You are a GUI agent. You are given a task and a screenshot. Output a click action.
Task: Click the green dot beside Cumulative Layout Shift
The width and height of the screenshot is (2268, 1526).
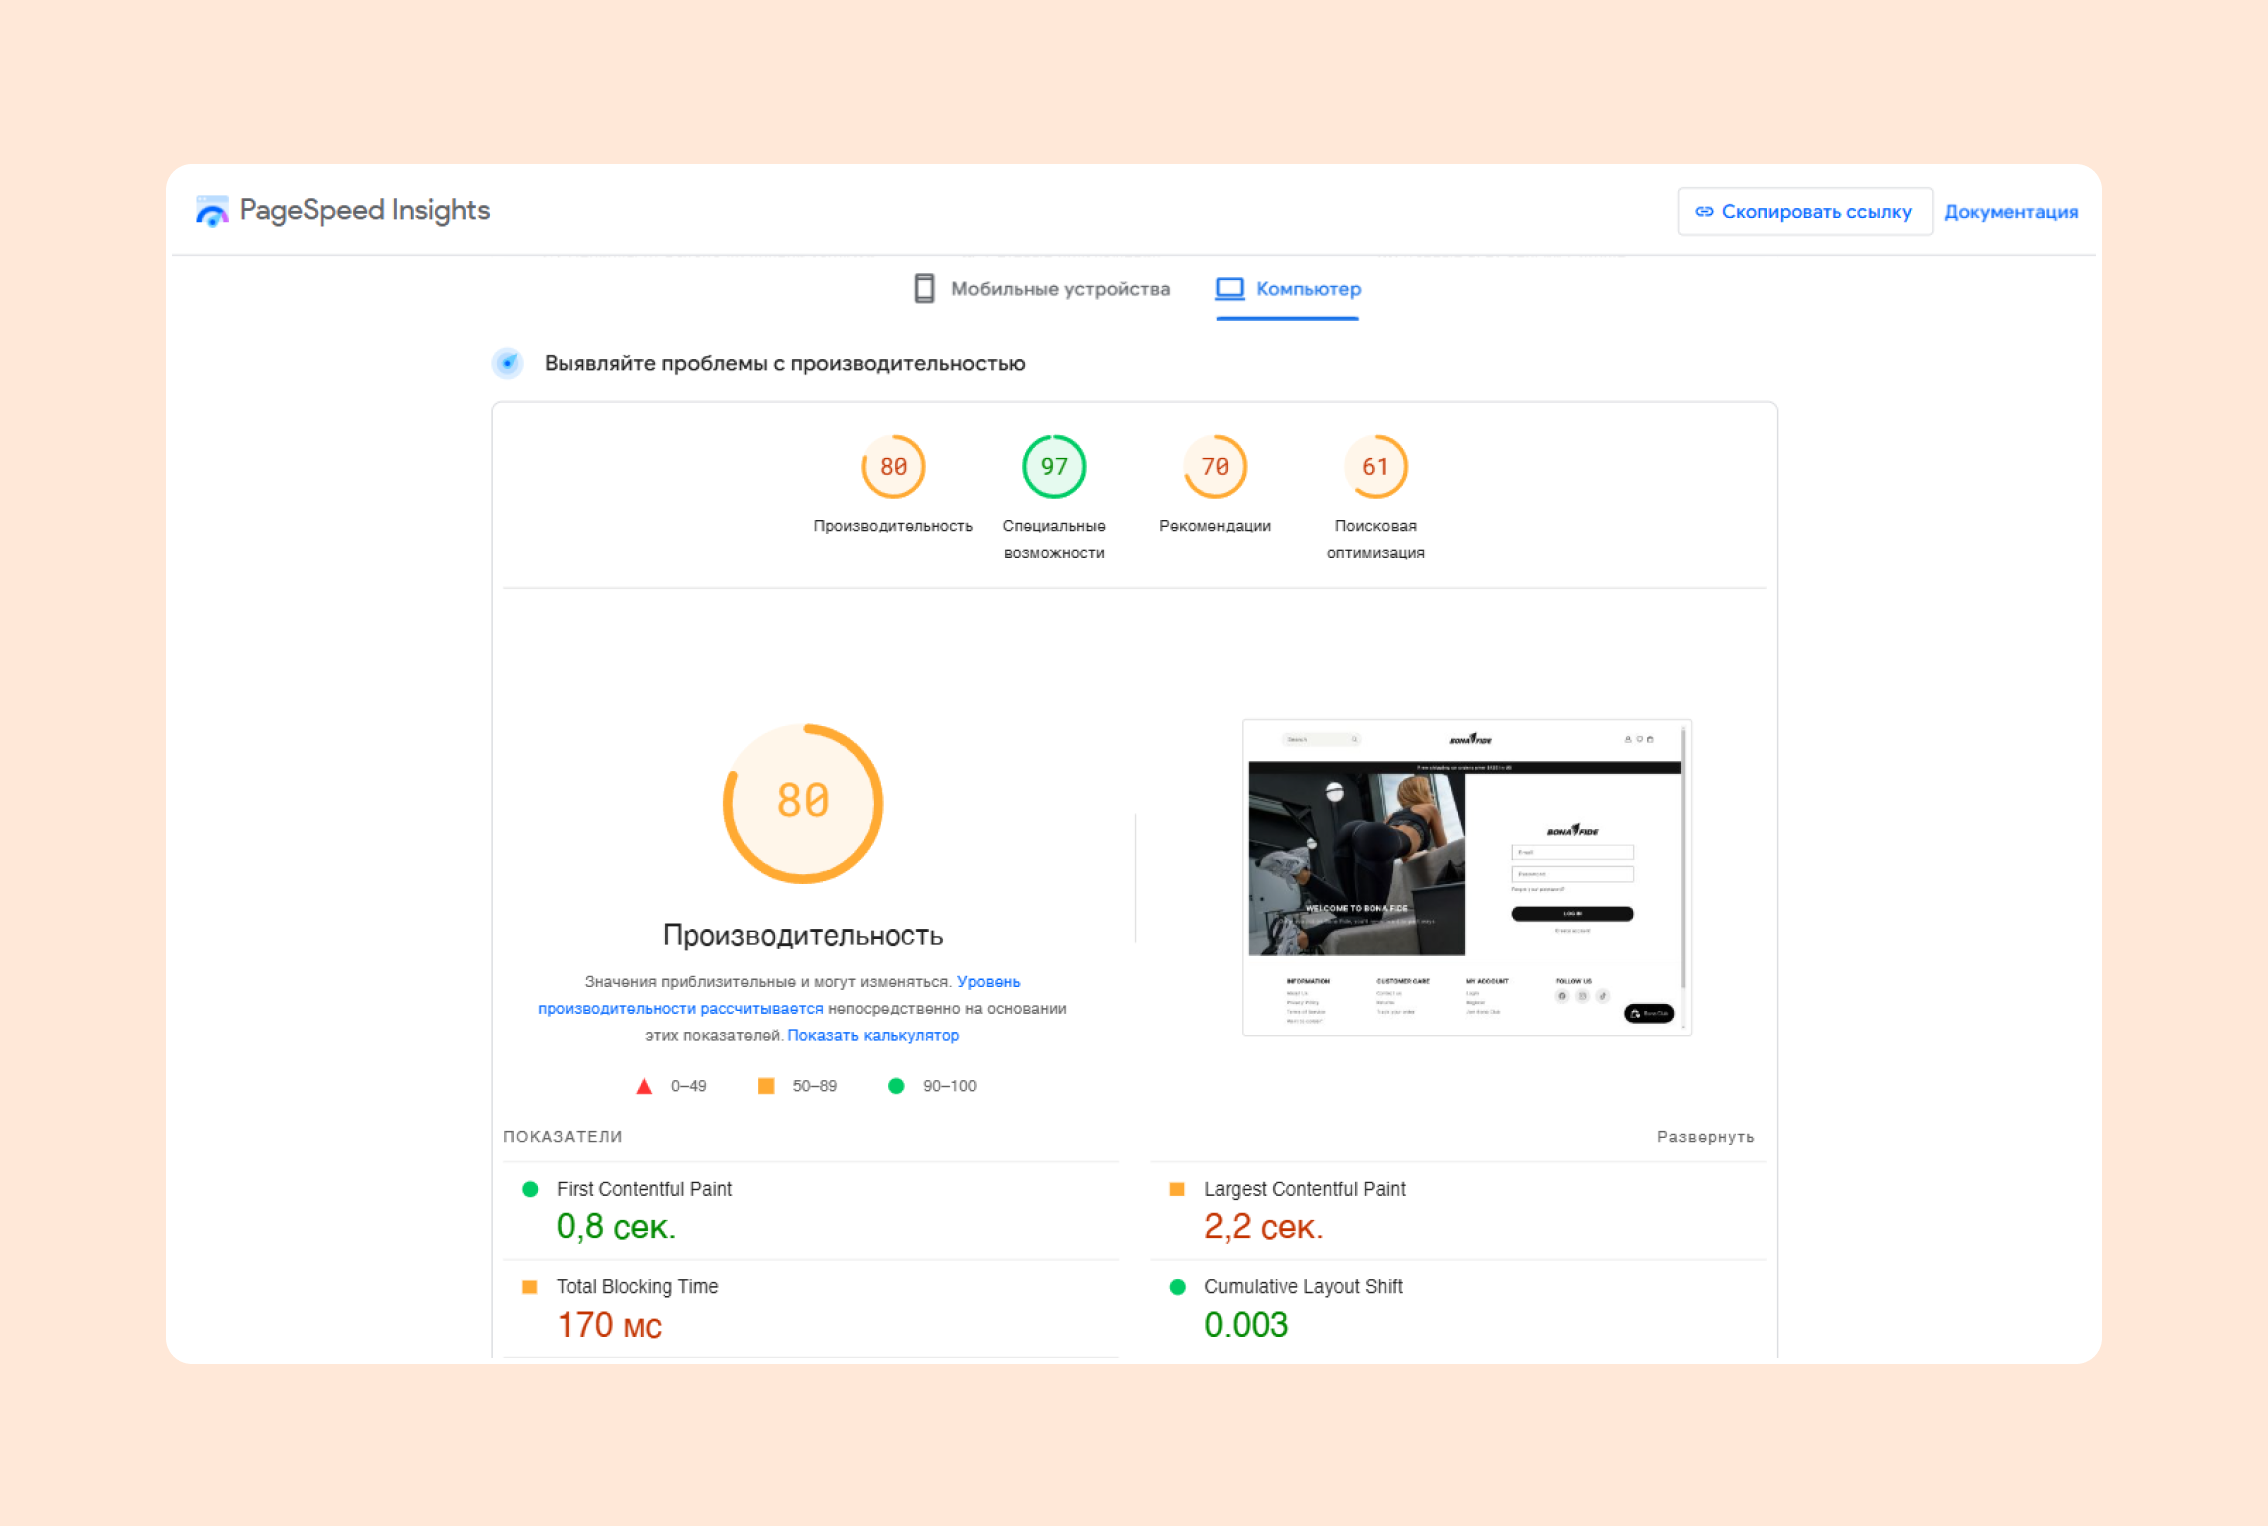[1177, 1287]
